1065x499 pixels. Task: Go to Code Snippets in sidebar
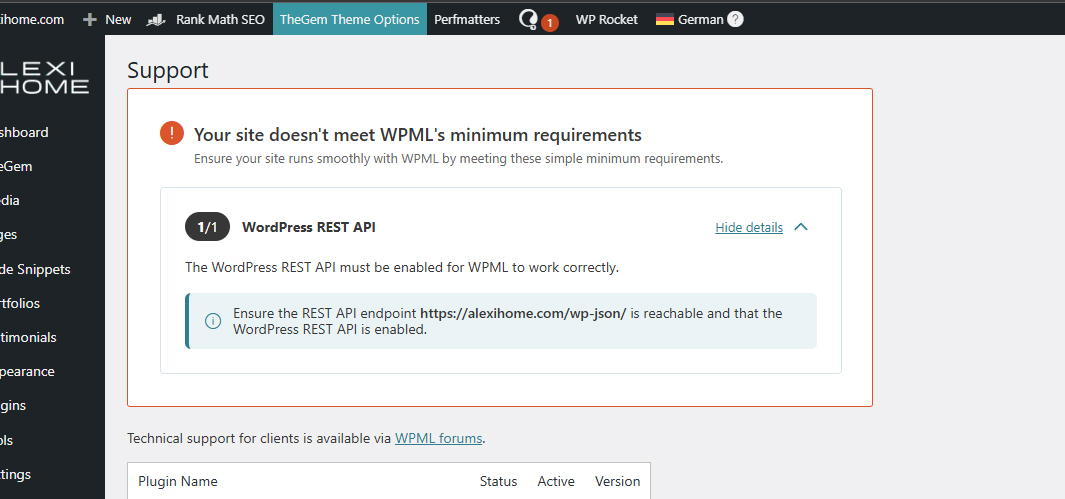pyautogui.click(x=35, y=269)
